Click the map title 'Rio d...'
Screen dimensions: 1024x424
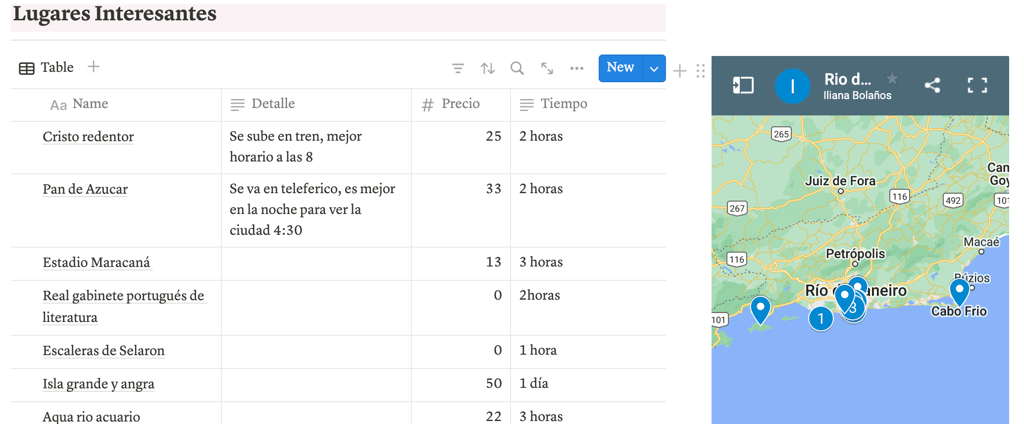[x=848, y=79]
